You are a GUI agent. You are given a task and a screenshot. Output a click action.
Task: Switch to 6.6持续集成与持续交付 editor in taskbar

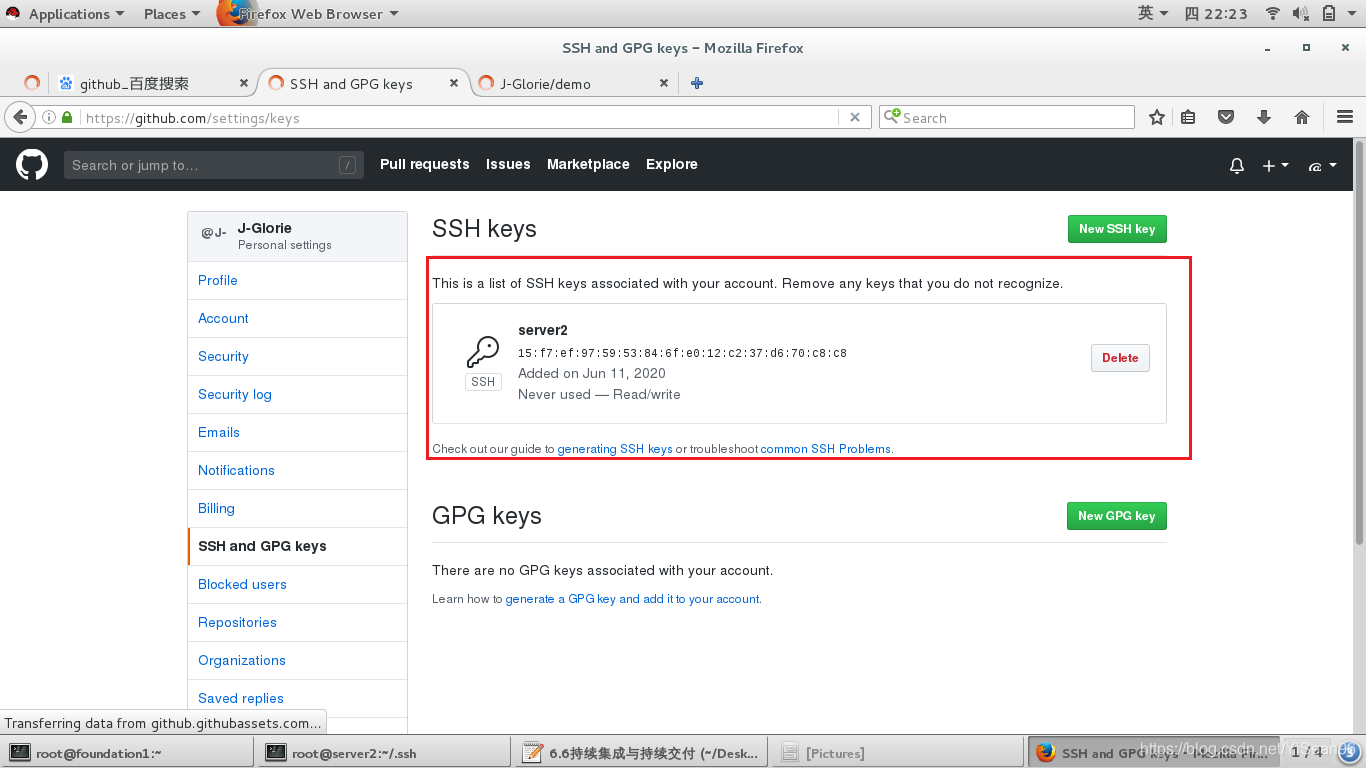(640, 753)
